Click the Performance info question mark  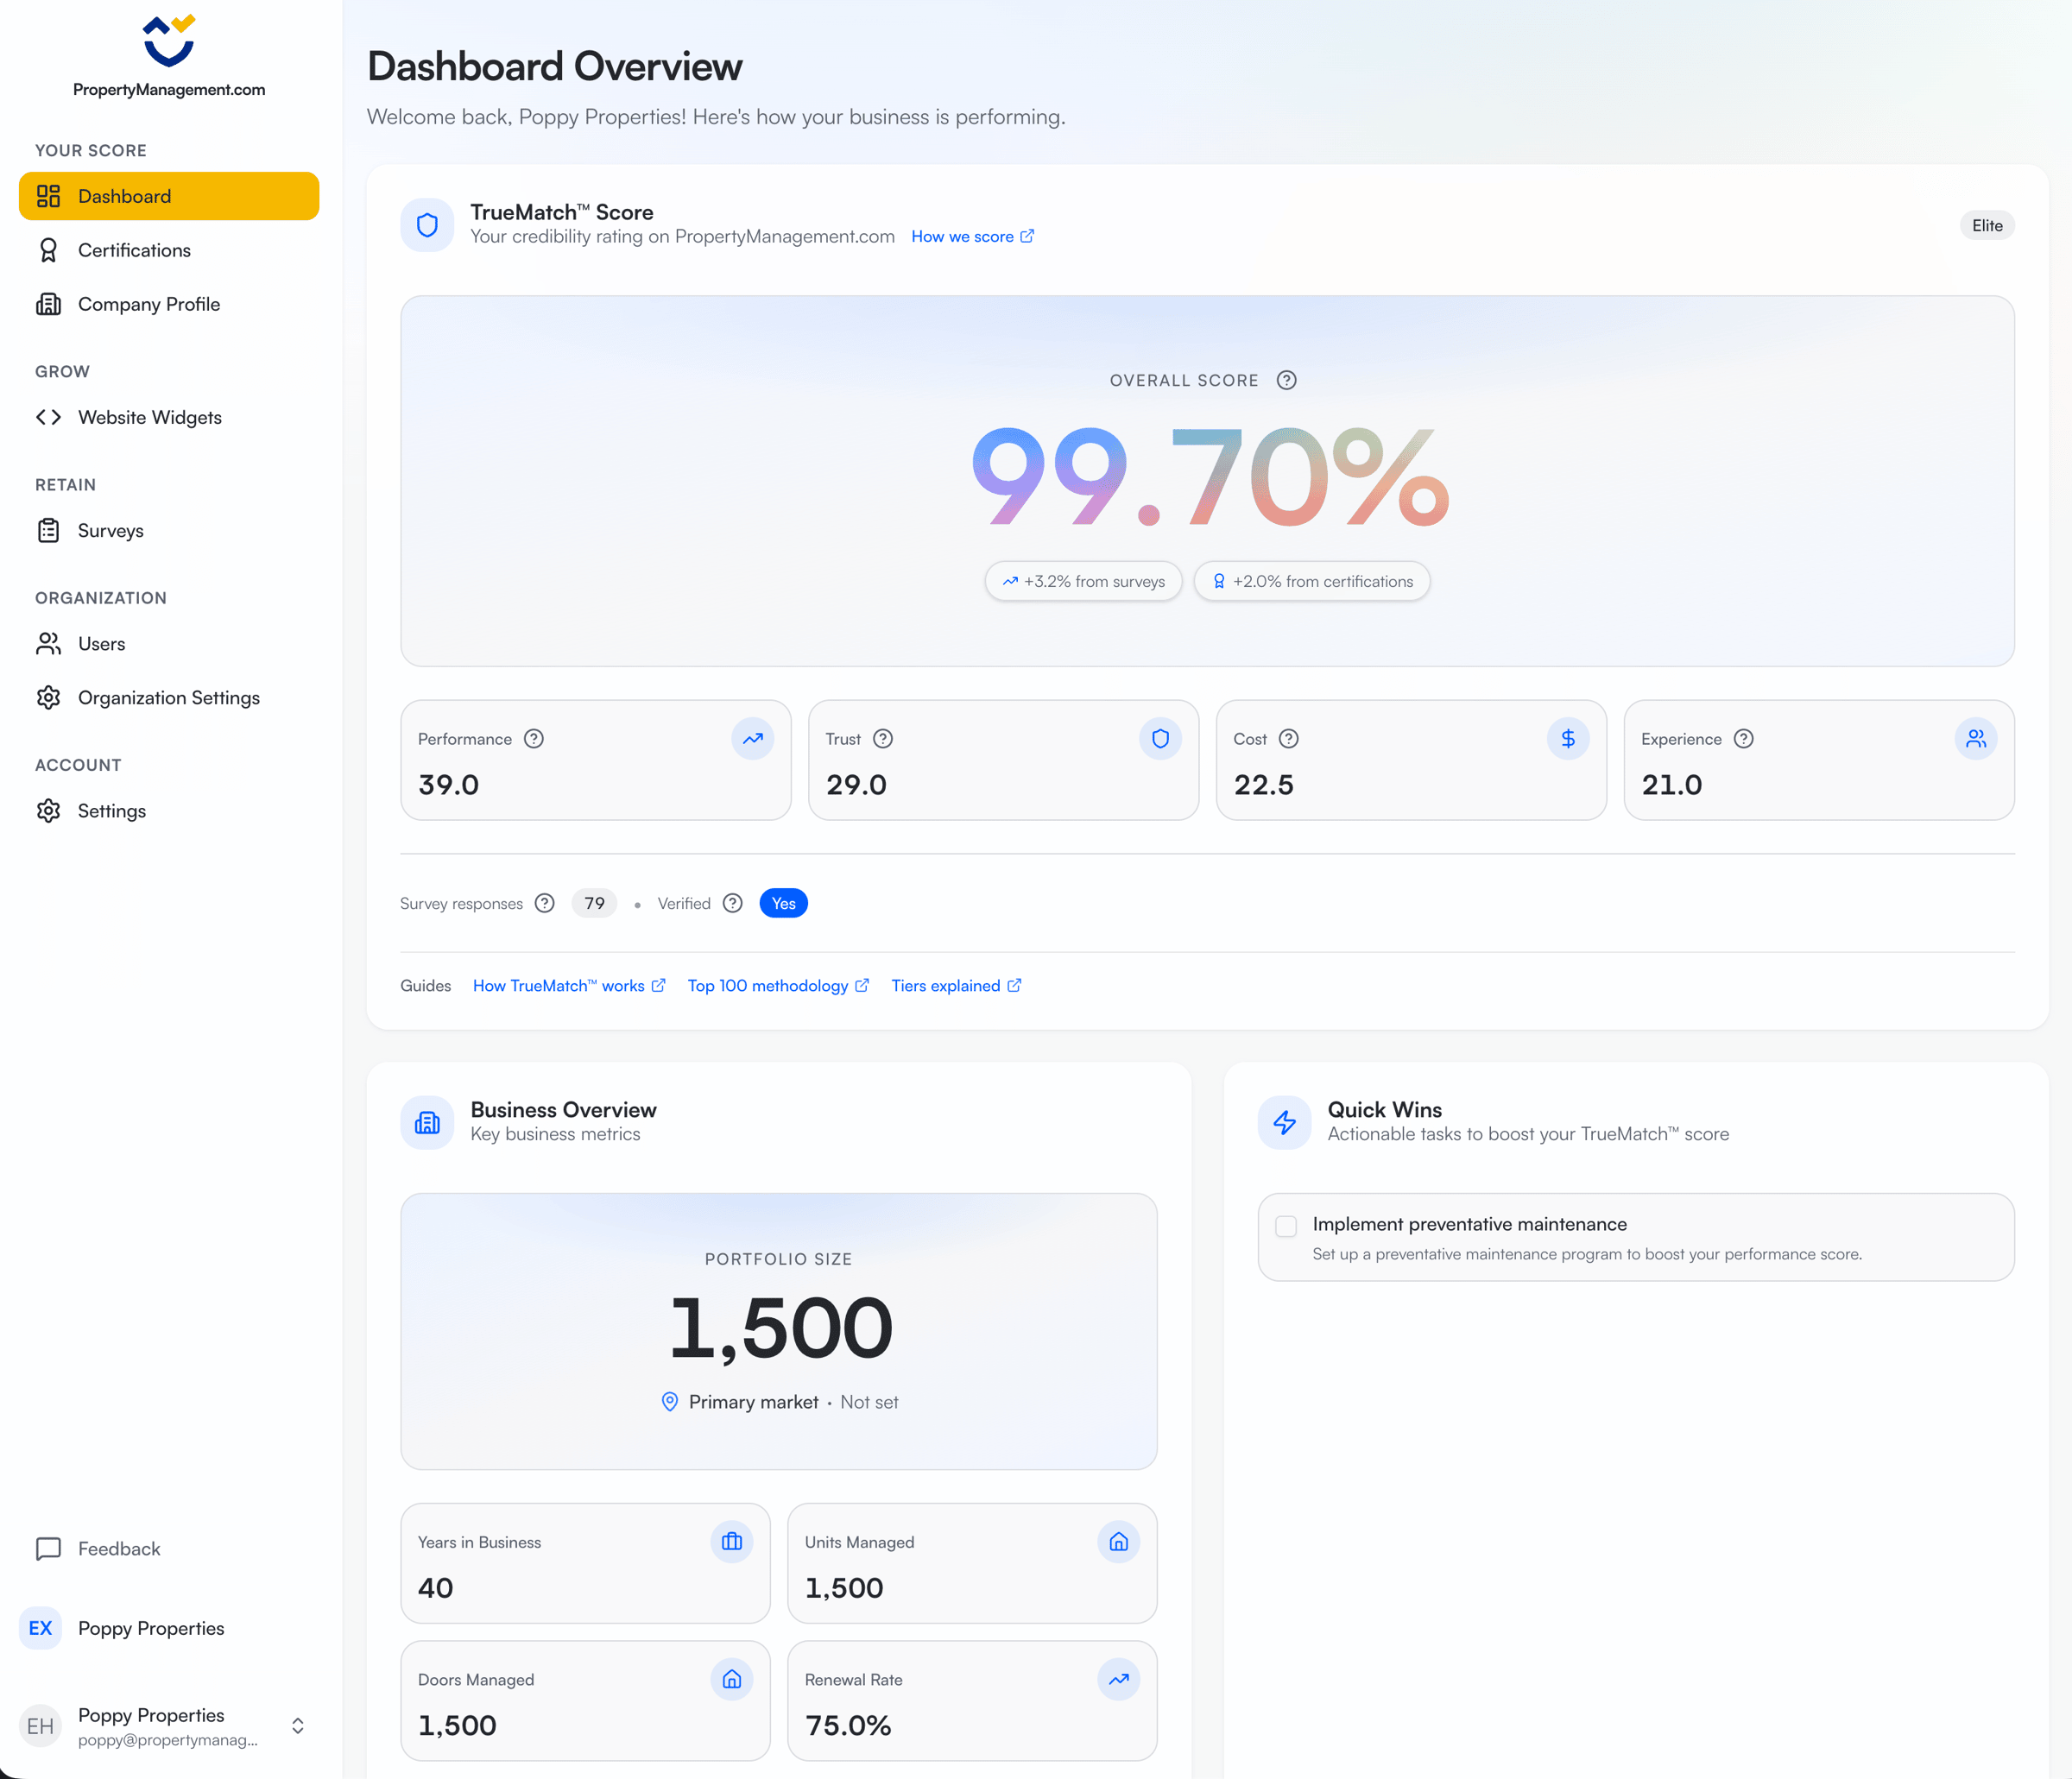point(534,739)
